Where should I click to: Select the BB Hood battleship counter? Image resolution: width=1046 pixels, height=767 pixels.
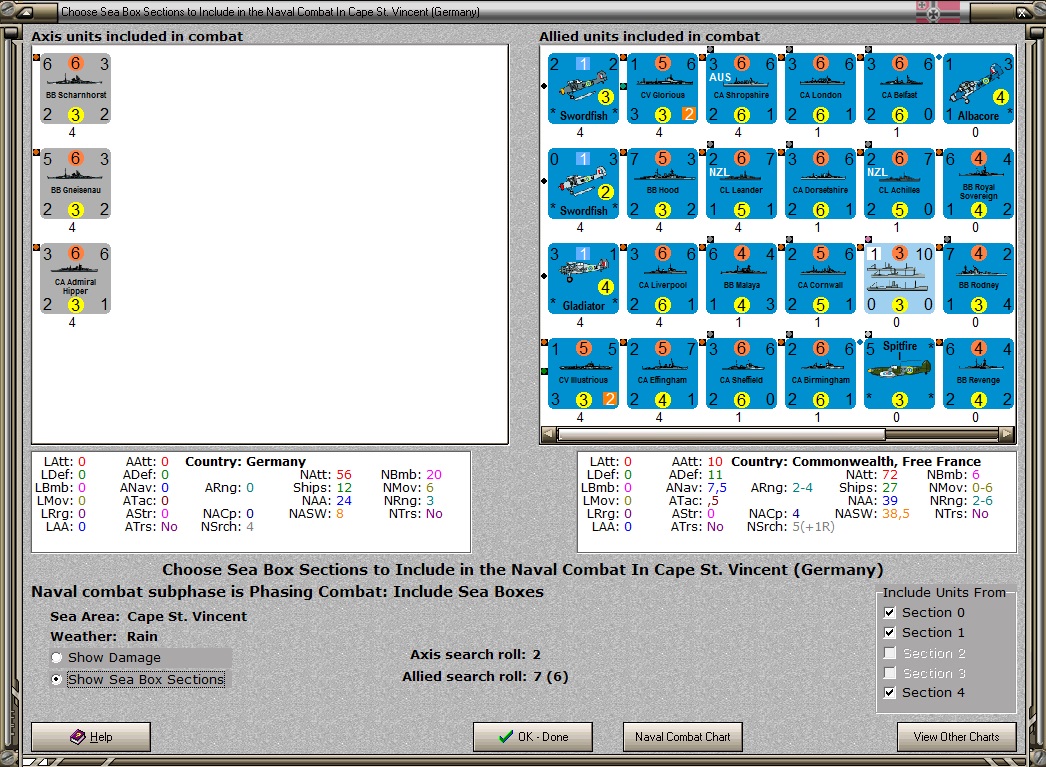point(662,184)
